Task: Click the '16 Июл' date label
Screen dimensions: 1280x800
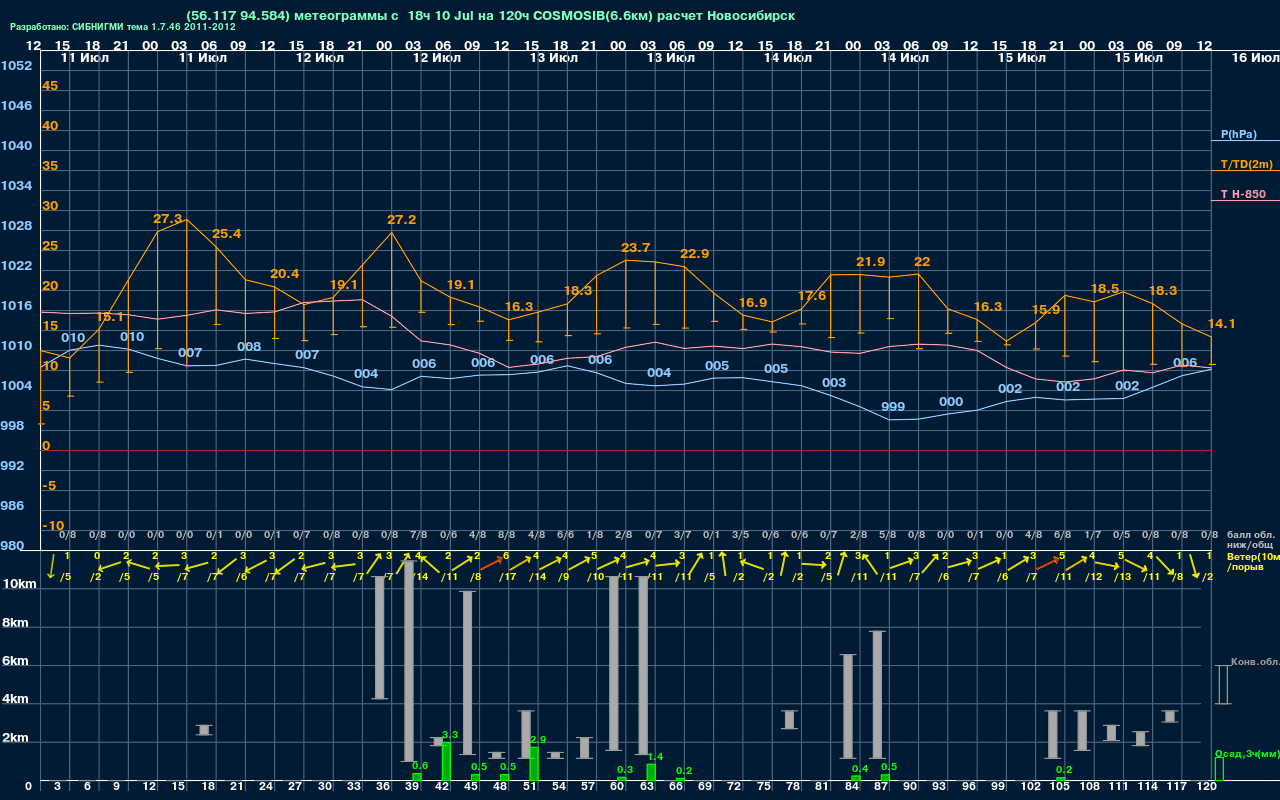Action: pyautogui.click(x=1254, y=58)
